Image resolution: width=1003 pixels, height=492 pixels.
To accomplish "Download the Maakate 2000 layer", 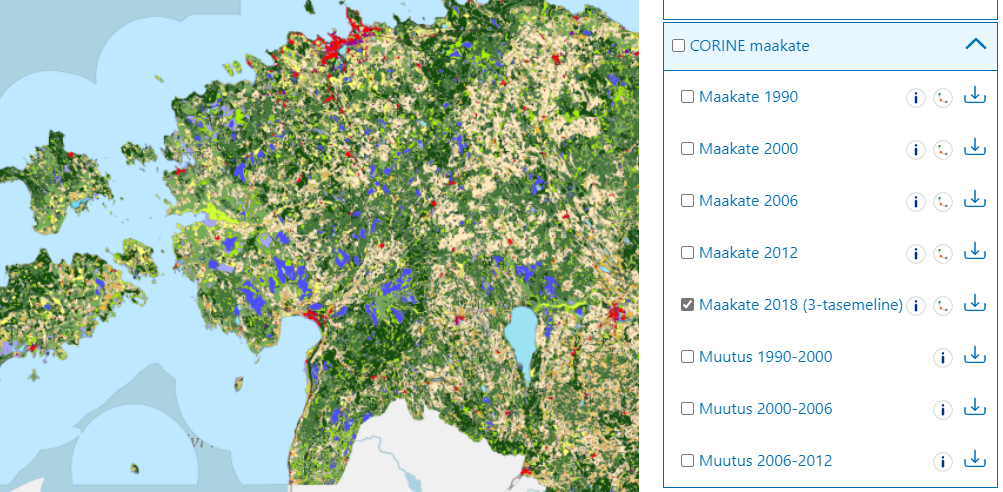I will (x=974, y=148).
